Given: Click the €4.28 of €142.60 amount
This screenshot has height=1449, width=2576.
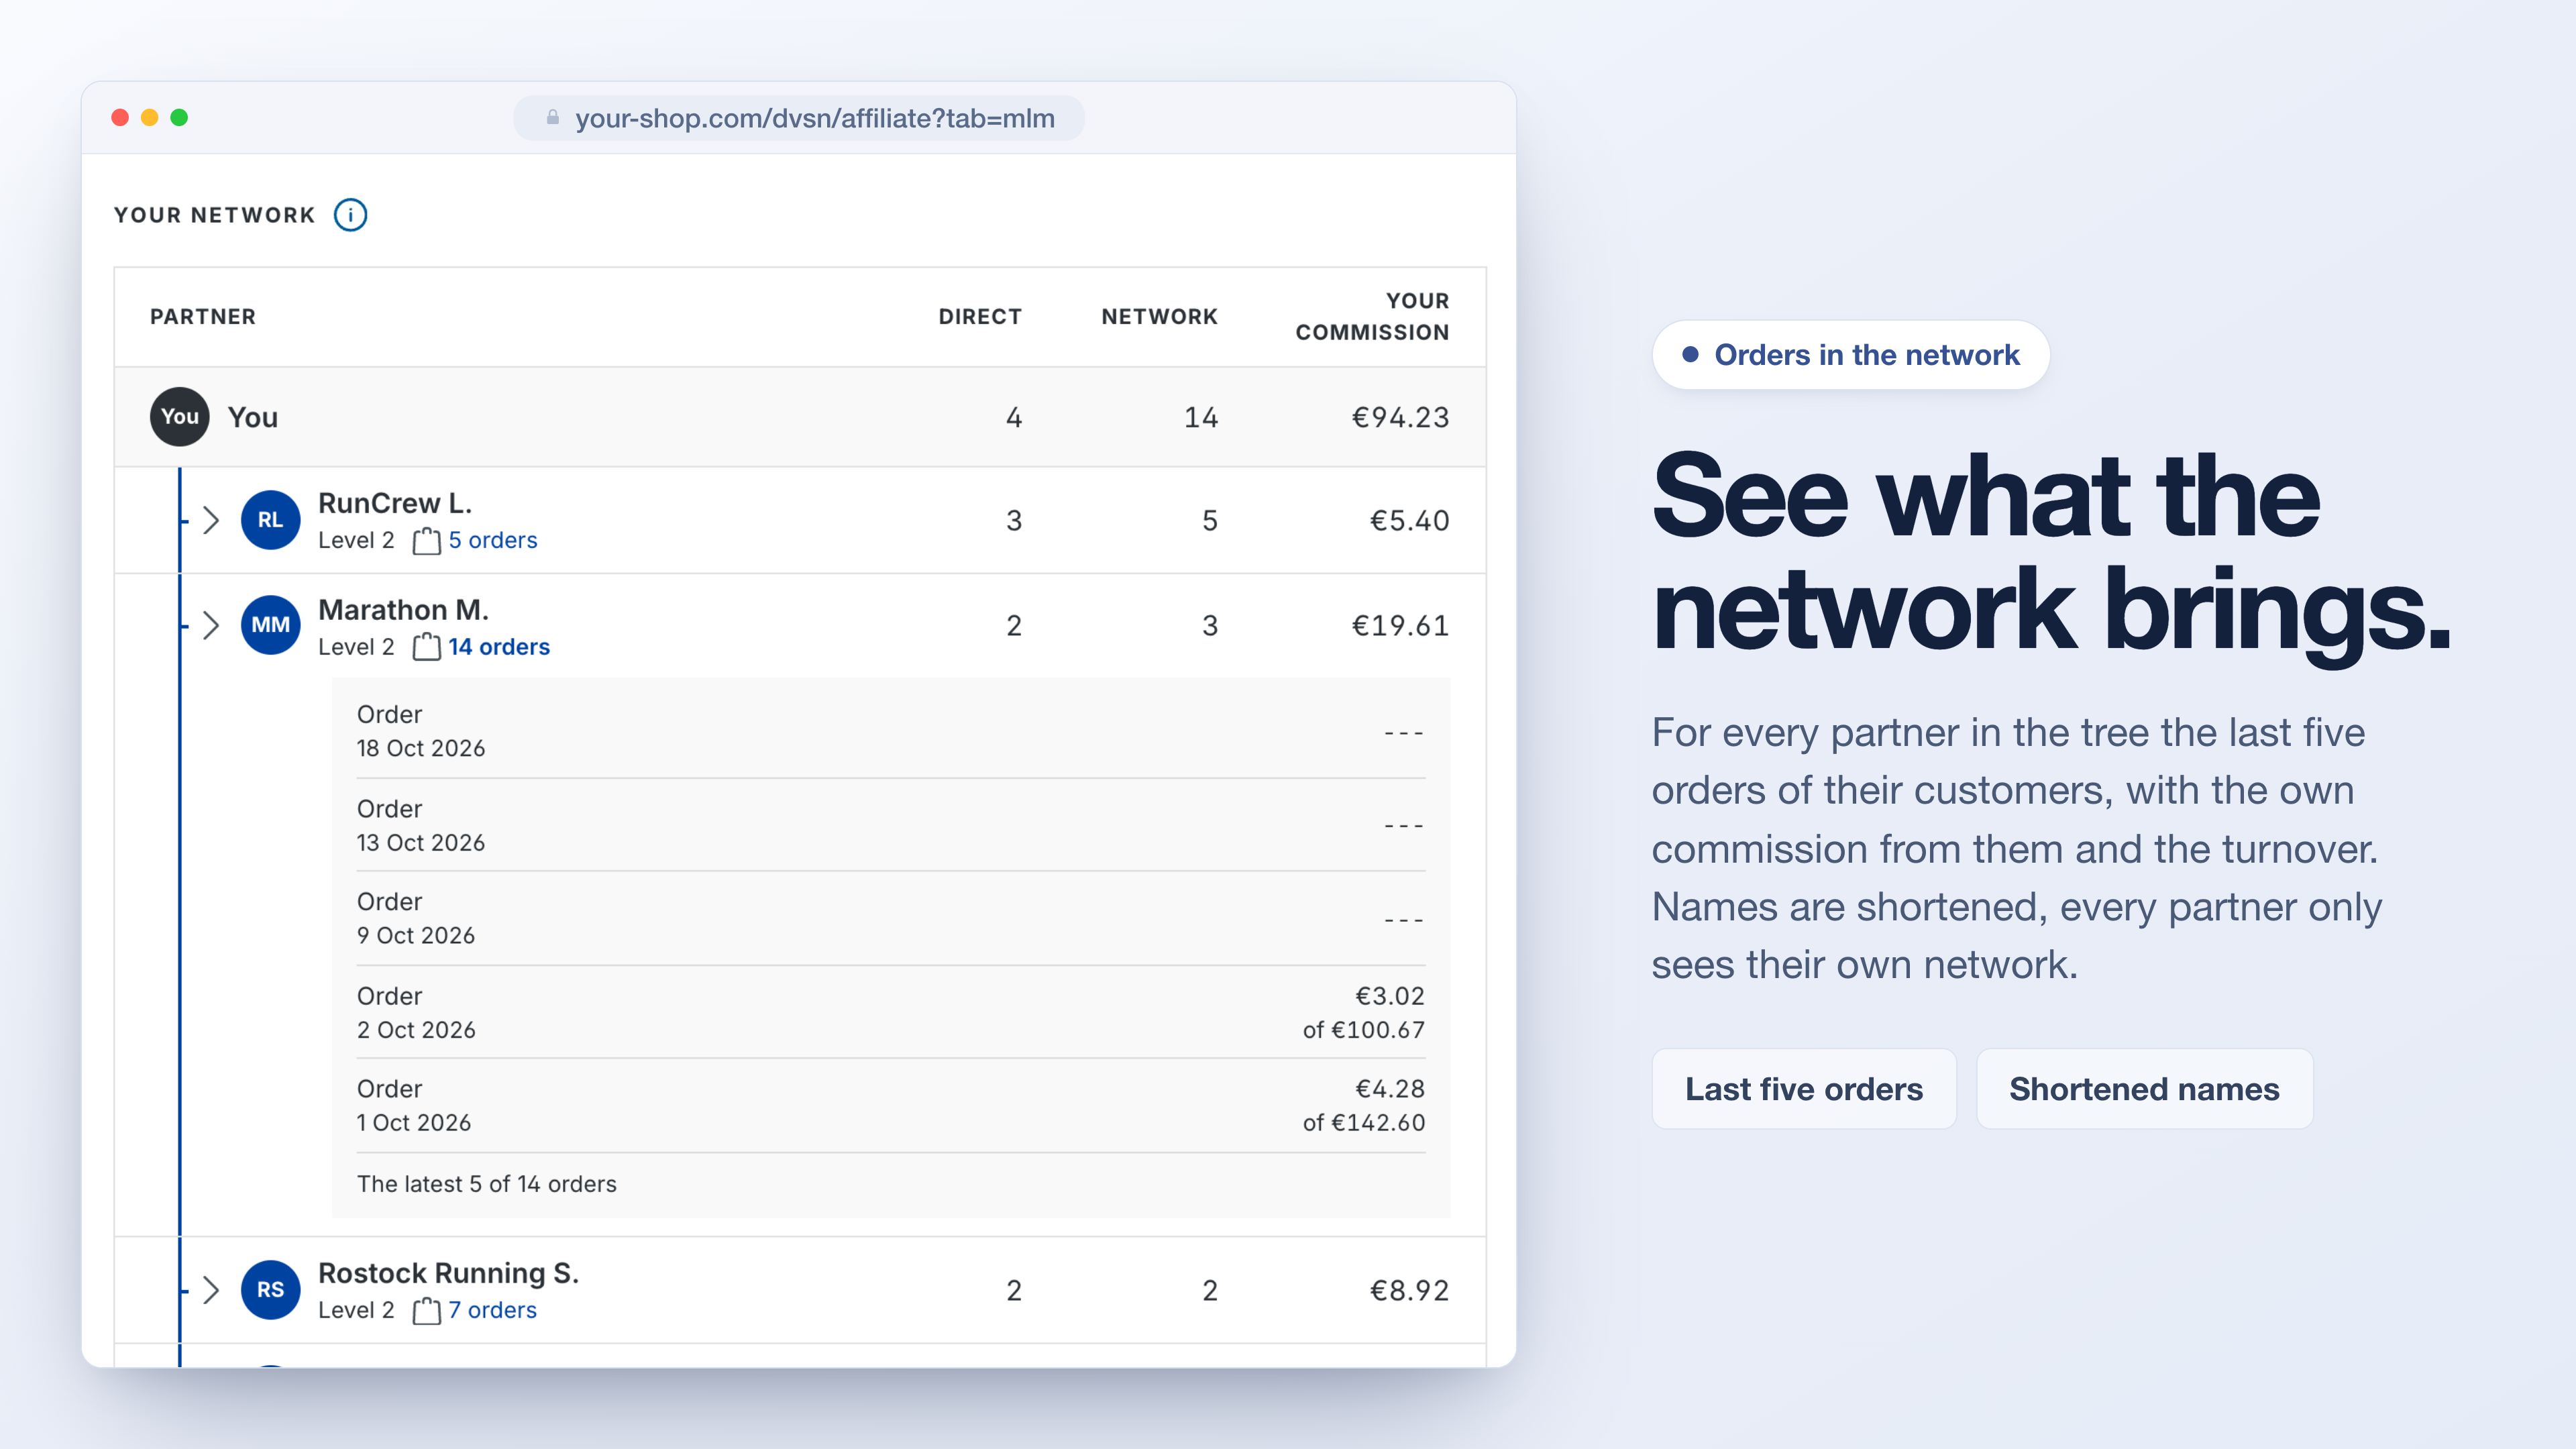Looking at the screenshot, I should coord(1364,1105).
